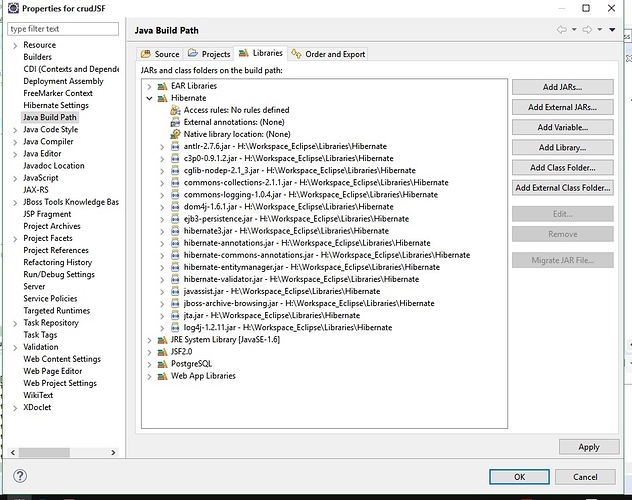This screenshot has height=500, width=632.
Task: Click the Native library location icon
Action: (x=176, y=134)
